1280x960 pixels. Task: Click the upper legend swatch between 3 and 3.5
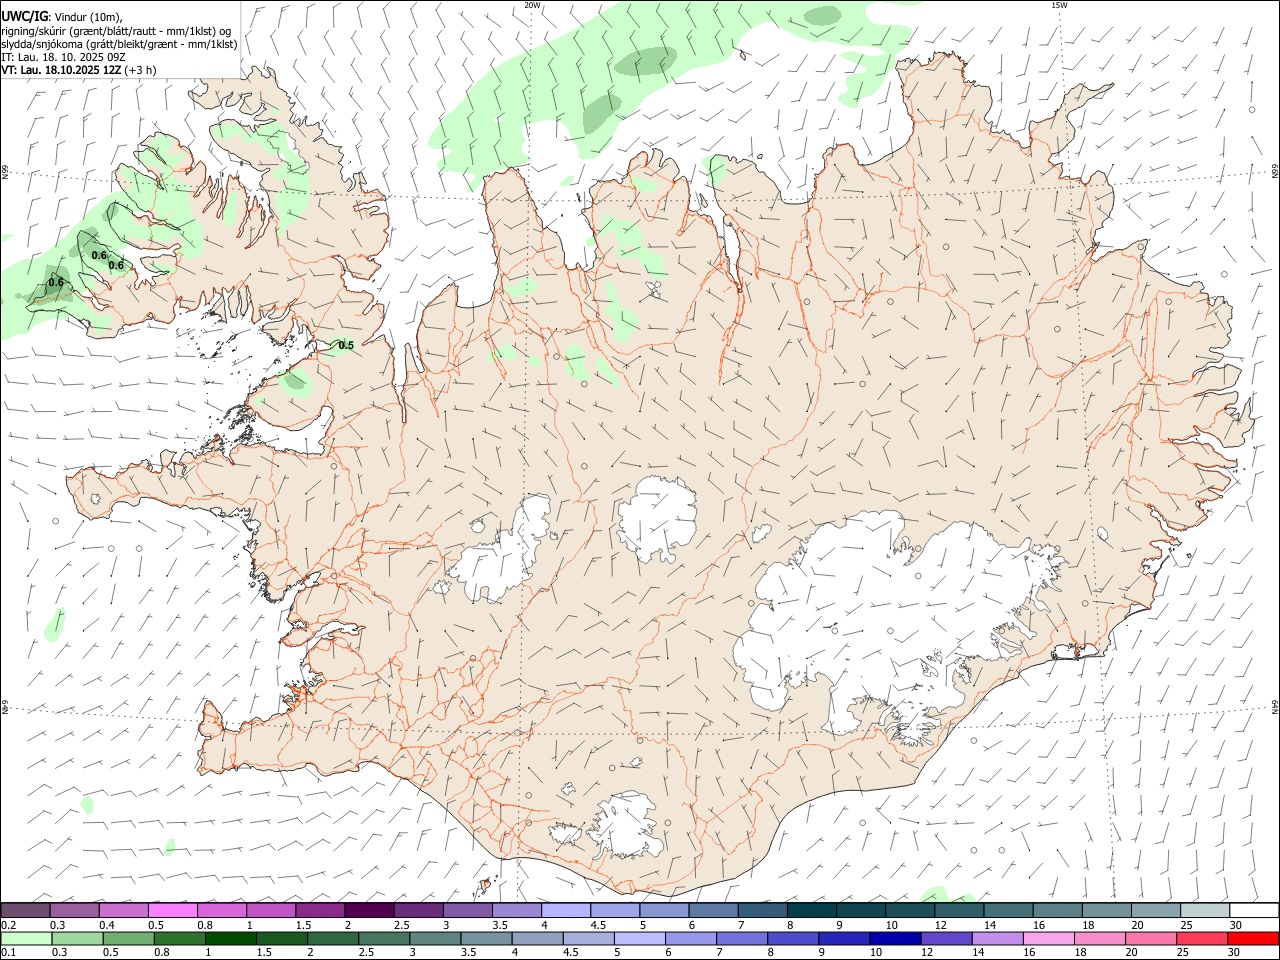click(x=467, y=910)
